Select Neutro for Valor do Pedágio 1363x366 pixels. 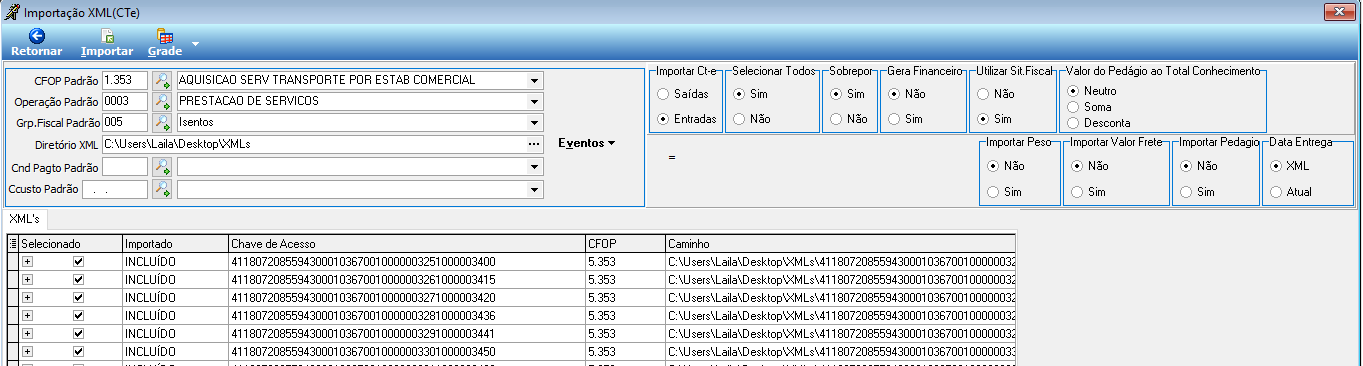pos(1073,90)
